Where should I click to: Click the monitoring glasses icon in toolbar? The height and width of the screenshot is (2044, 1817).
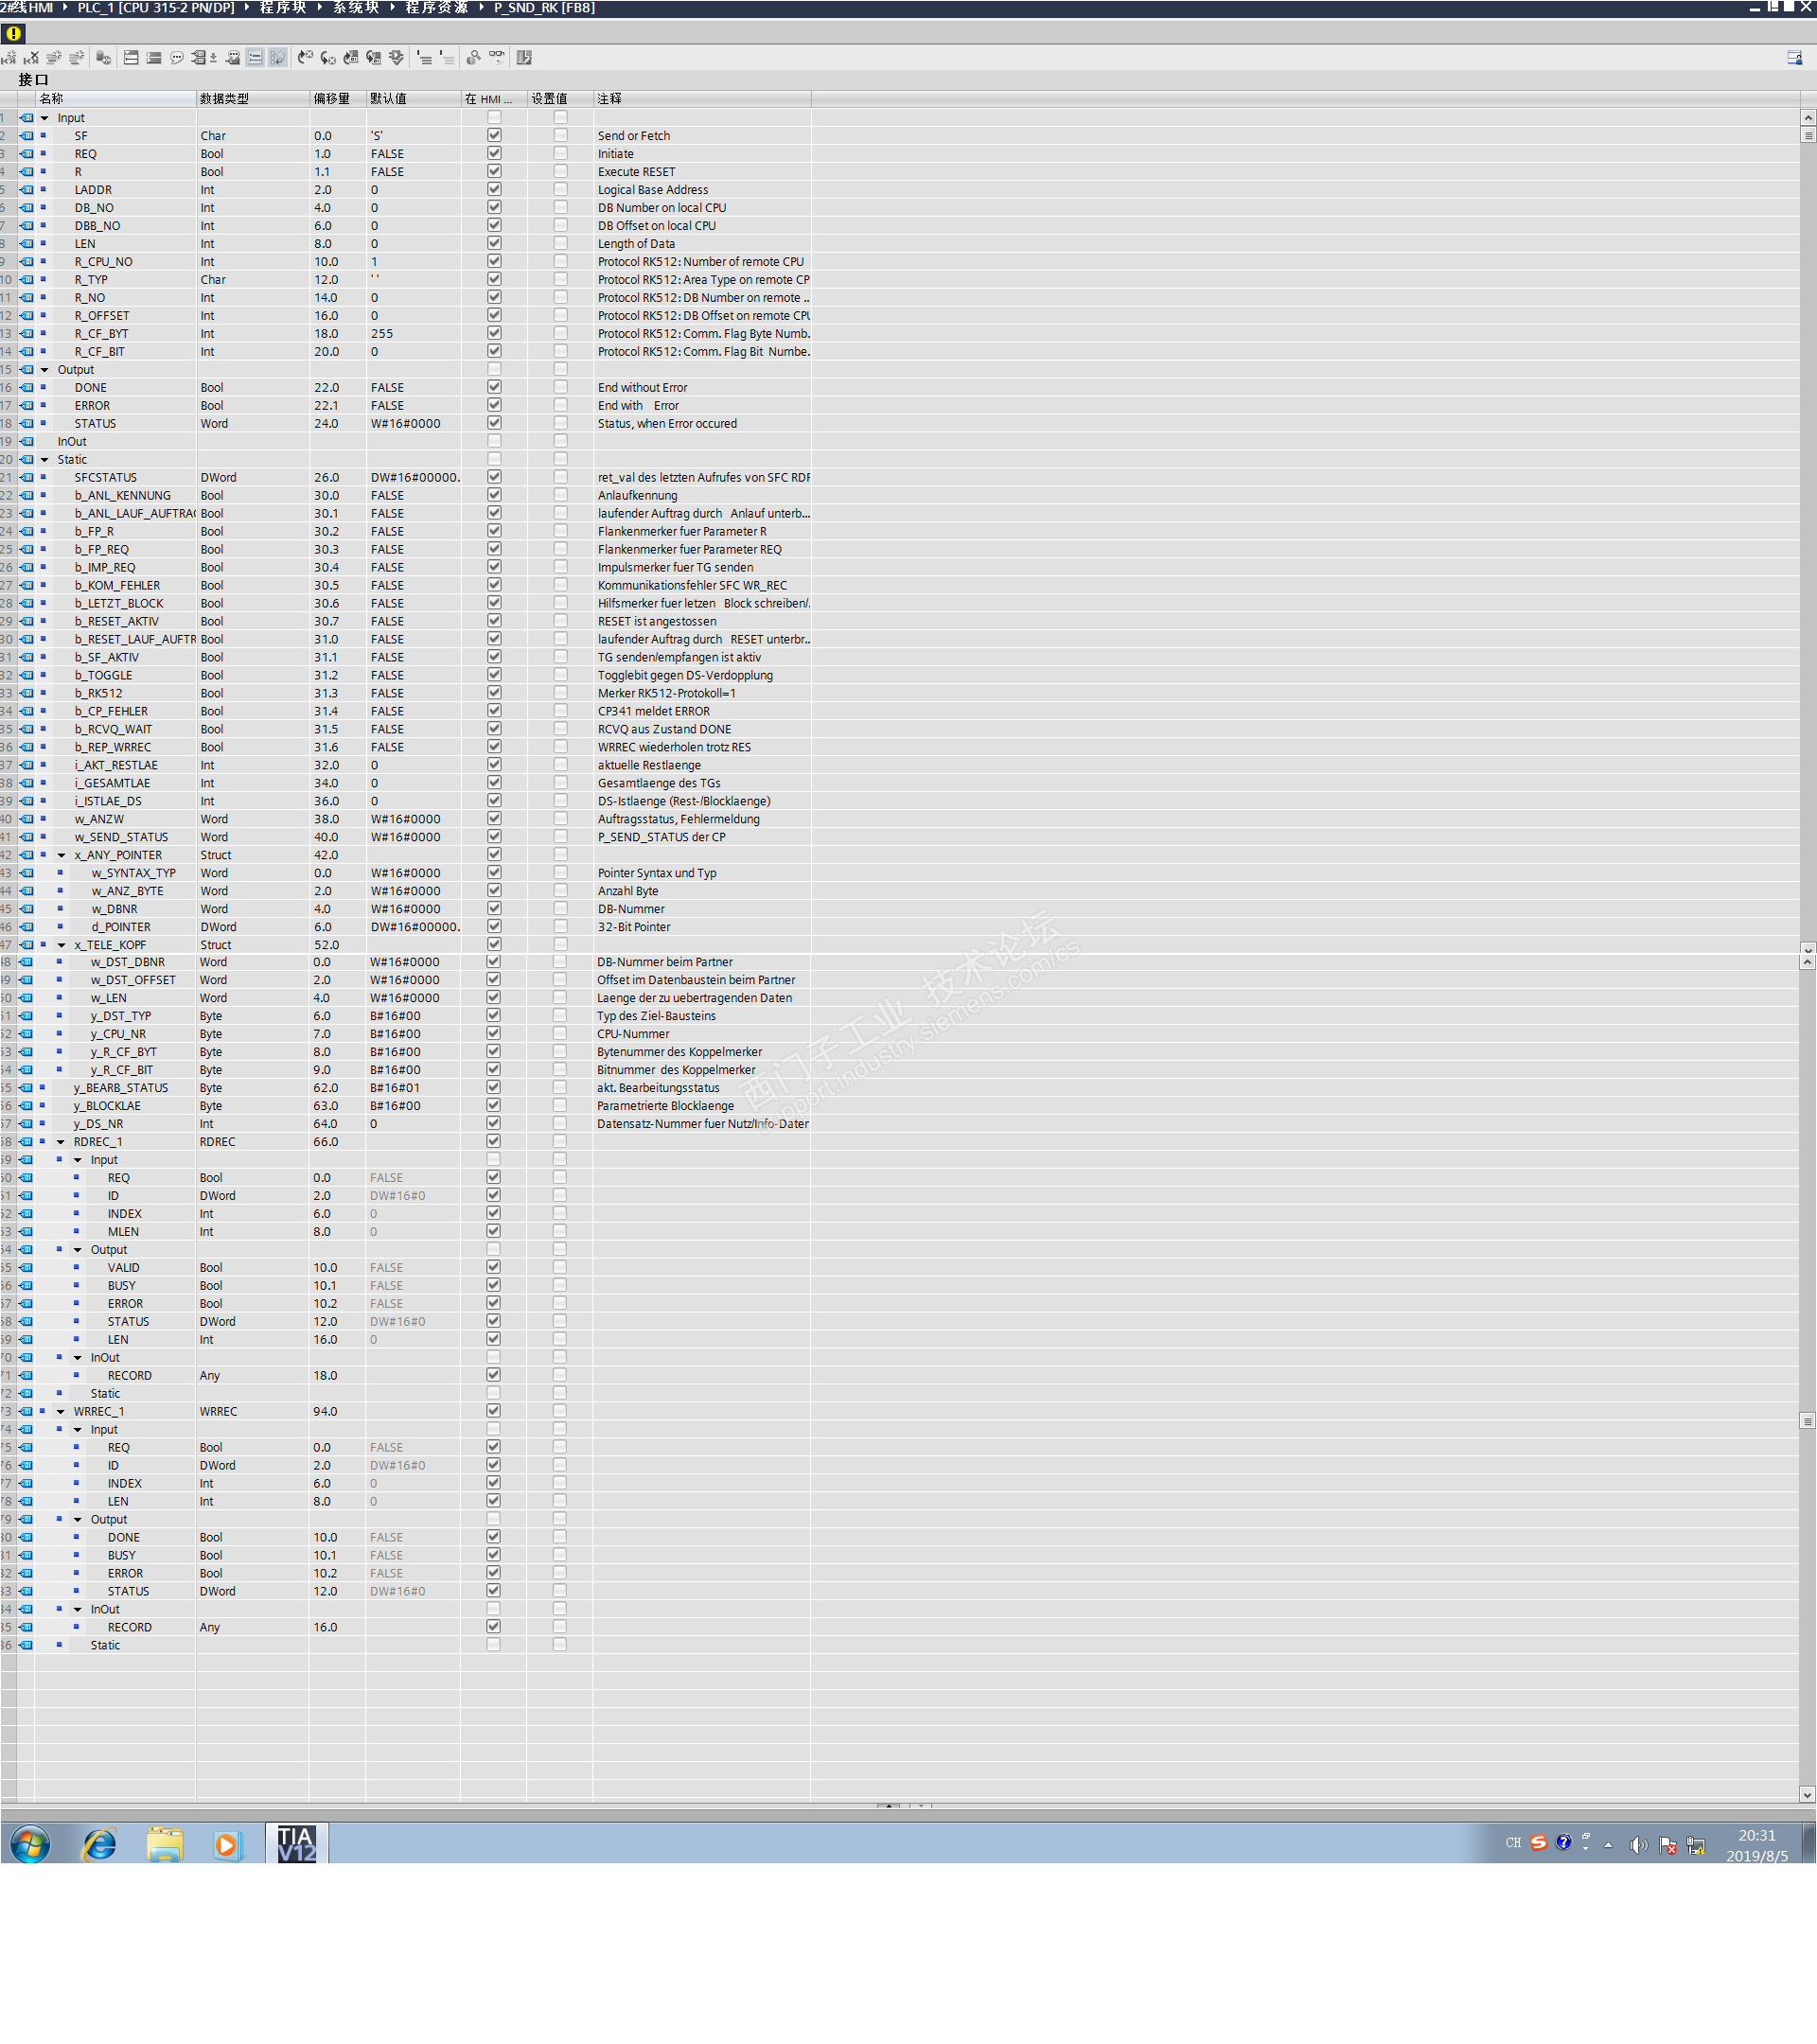(x=497, y=58)
